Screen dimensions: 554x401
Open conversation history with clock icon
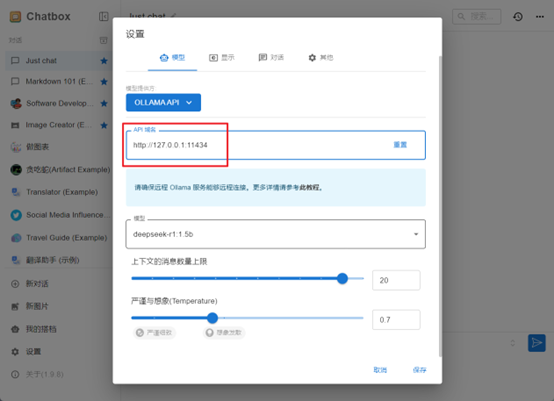pos(518,17)
